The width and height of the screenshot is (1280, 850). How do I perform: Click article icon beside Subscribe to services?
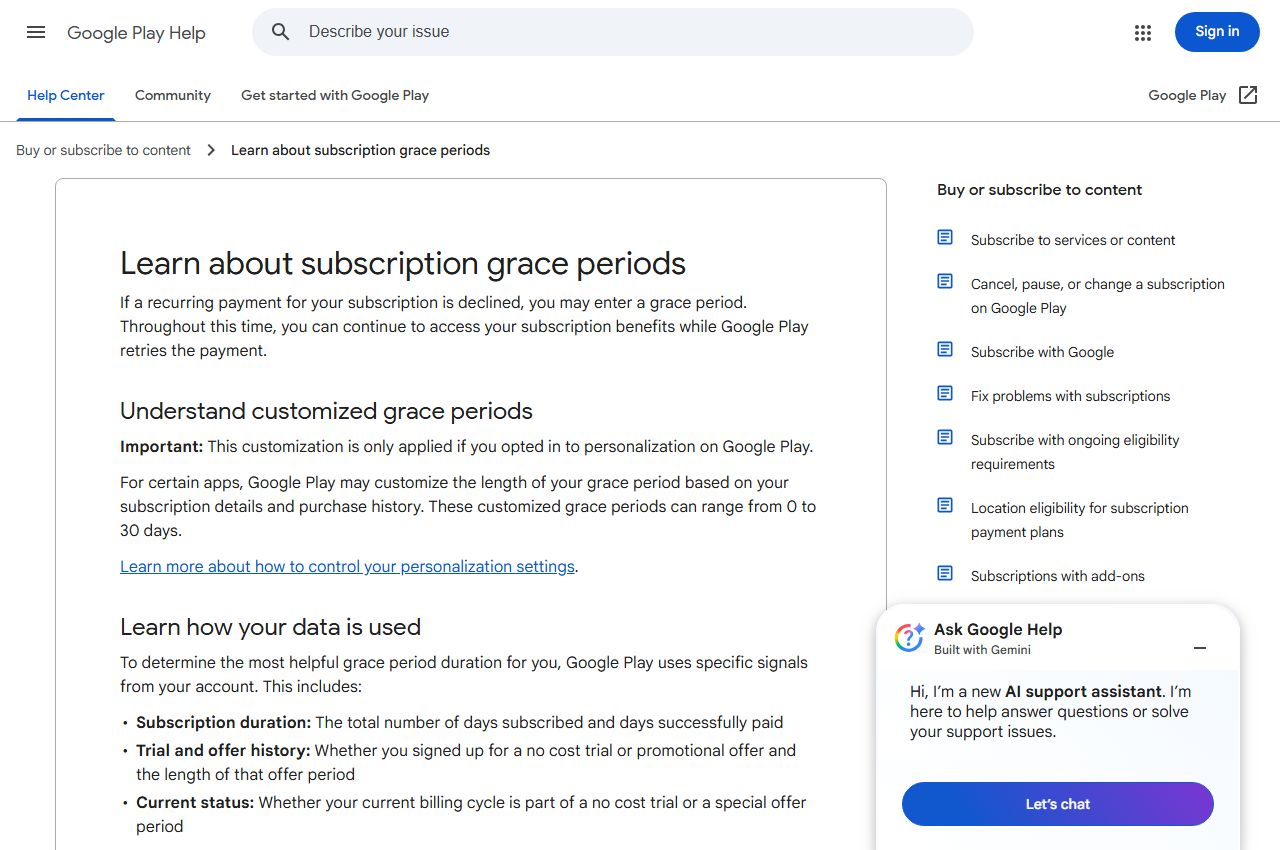(945, 237)
